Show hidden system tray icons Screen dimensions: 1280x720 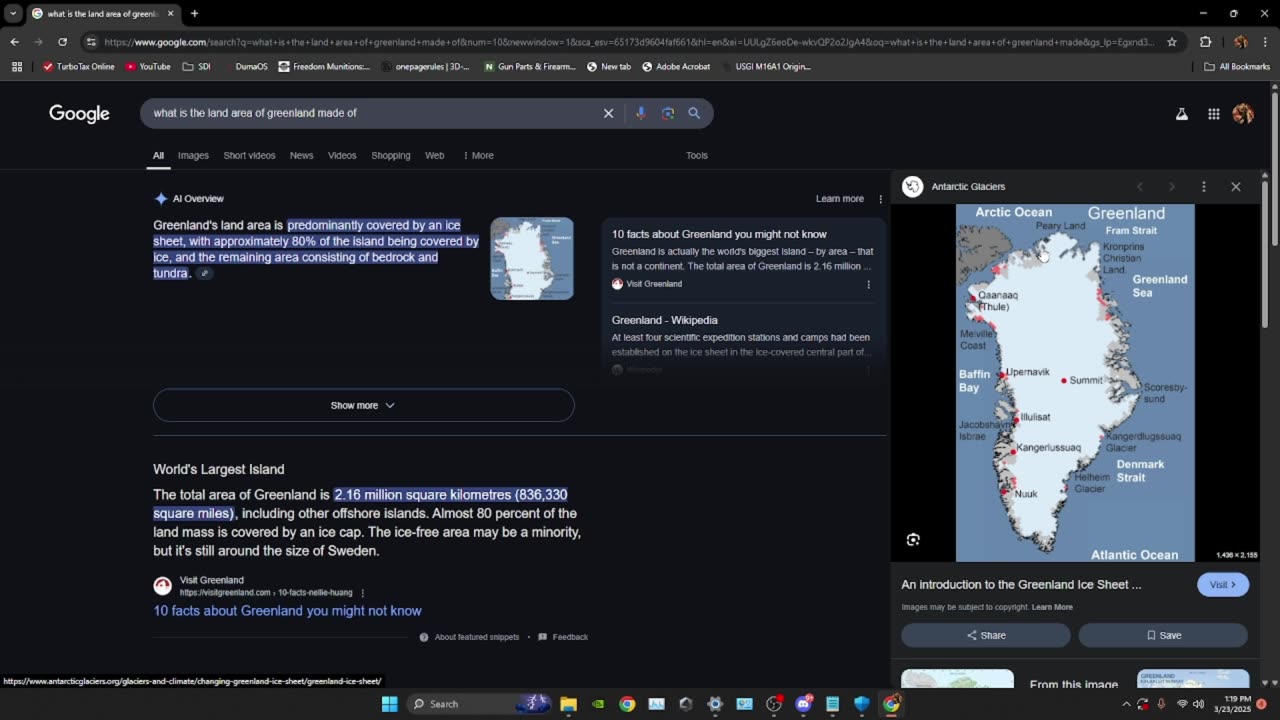click(x=1126, y=704)
